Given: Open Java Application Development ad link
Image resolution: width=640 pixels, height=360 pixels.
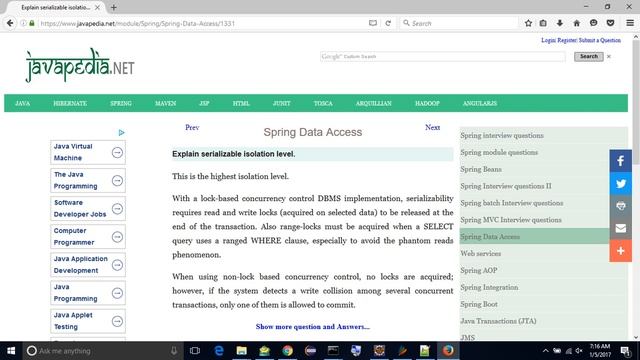Looking at the screenshot, I should tap(88, 265).
